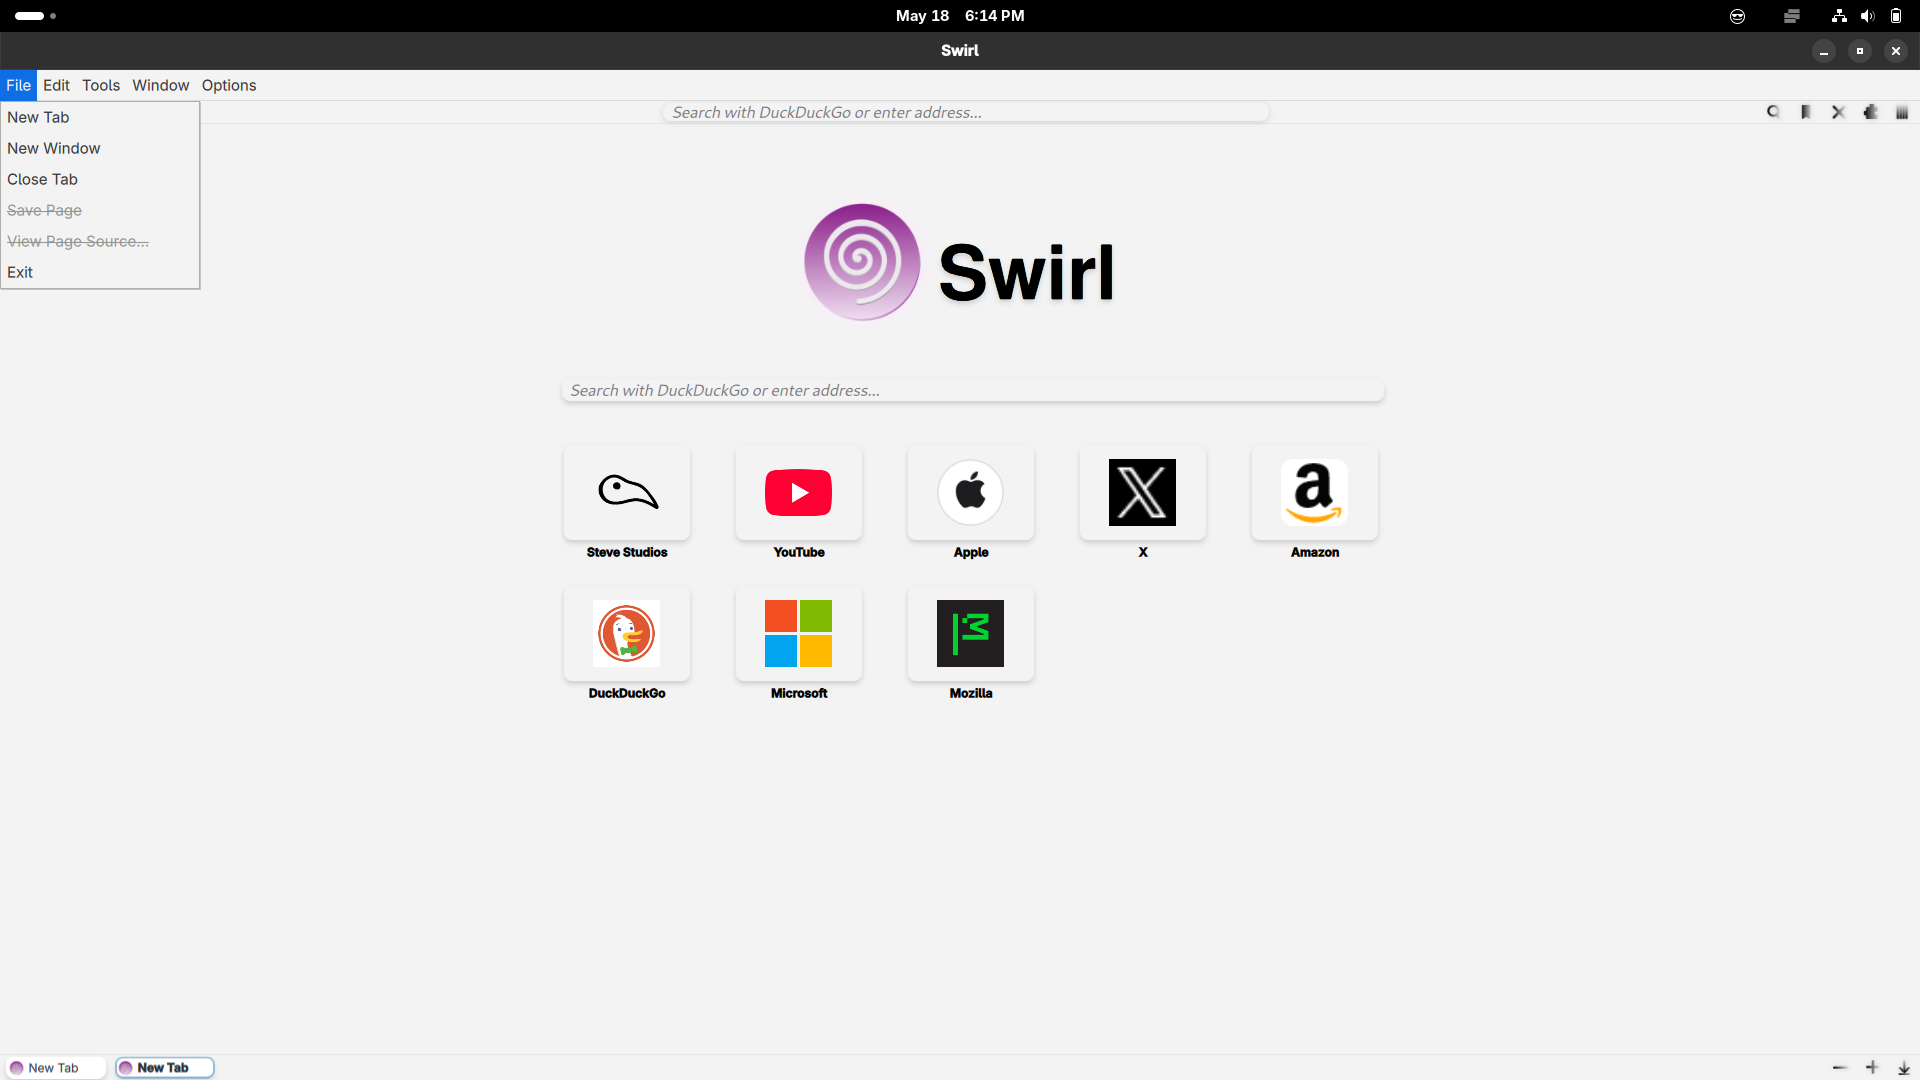Focus the center DuckDuckGo search field
This screenshot has height=1080, width=1920.
(x=972, y=390)
